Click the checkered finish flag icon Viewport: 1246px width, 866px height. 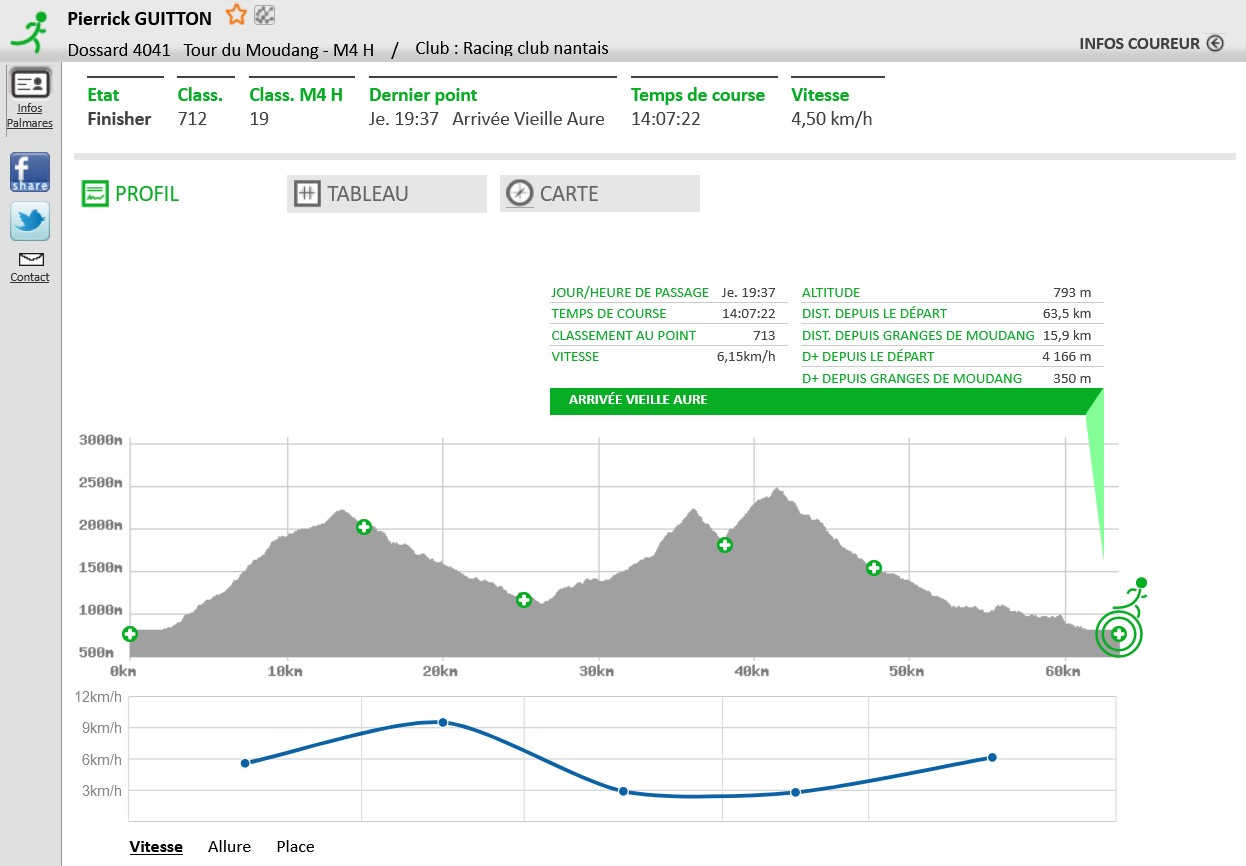pos(265,15)
